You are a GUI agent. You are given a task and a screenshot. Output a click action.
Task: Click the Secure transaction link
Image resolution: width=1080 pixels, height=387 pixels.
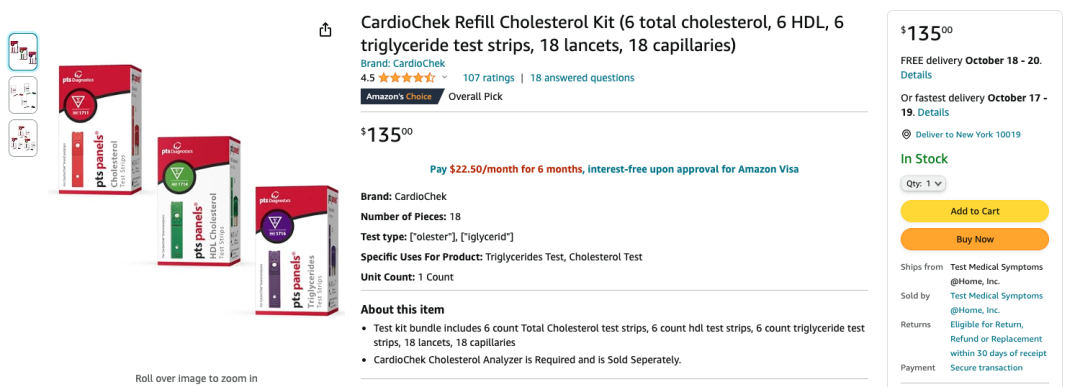(x=986, y=368)
